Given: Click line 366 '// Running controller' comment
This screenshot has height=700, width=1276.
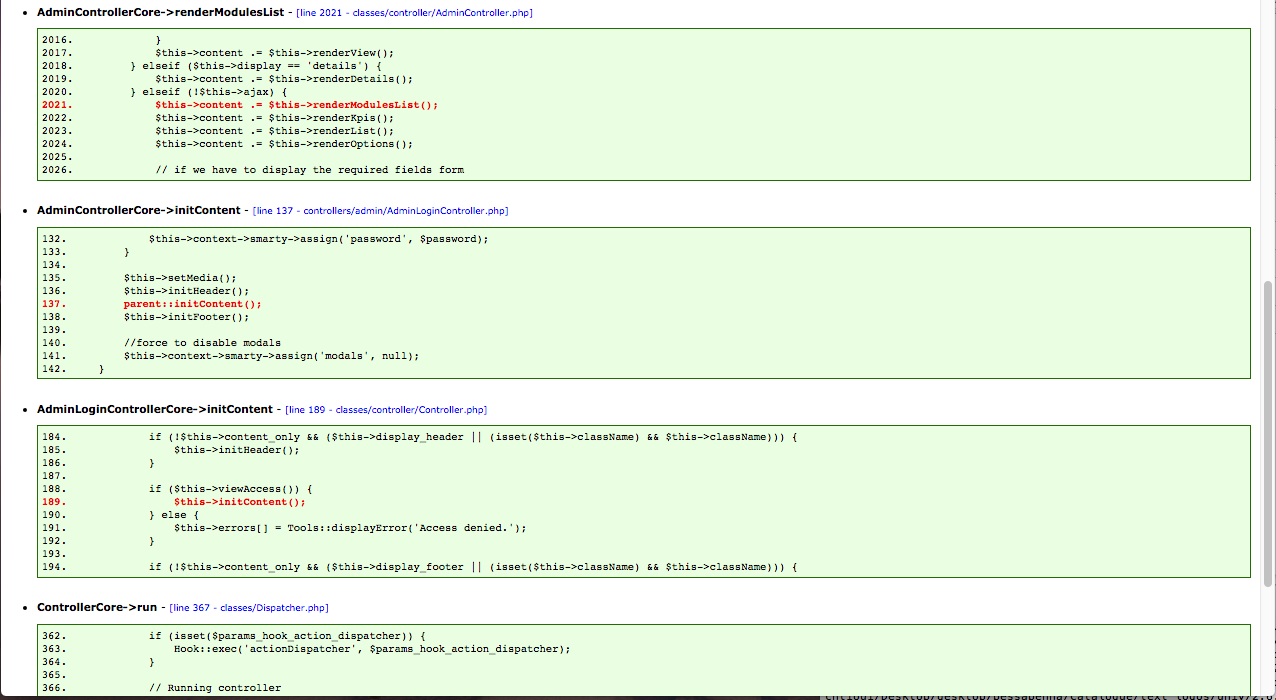Looking at the screenshot, I should [x=215, y=688].
